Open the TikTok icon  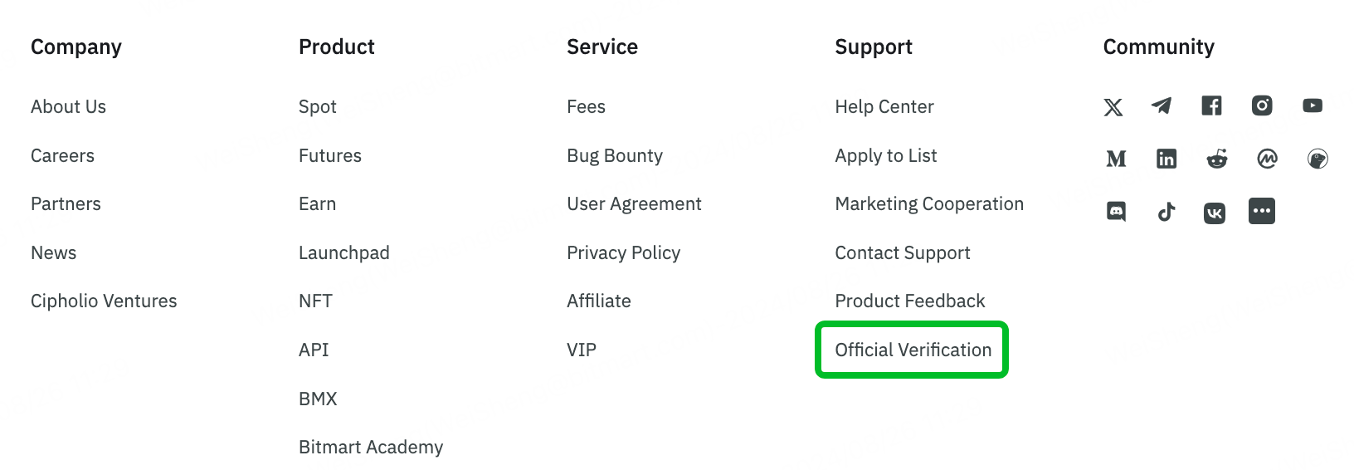pos(1166,212)
